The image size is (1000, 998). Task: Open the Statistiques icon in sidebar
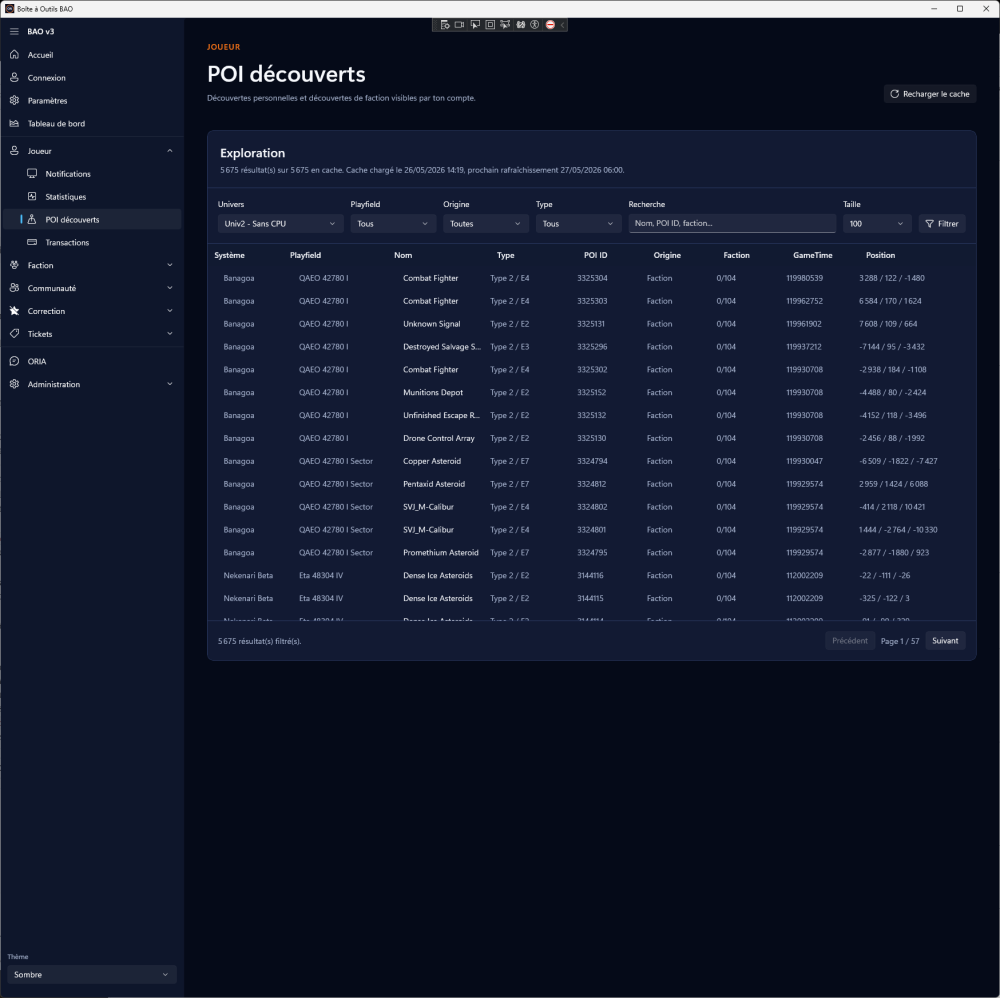[32, 196]
